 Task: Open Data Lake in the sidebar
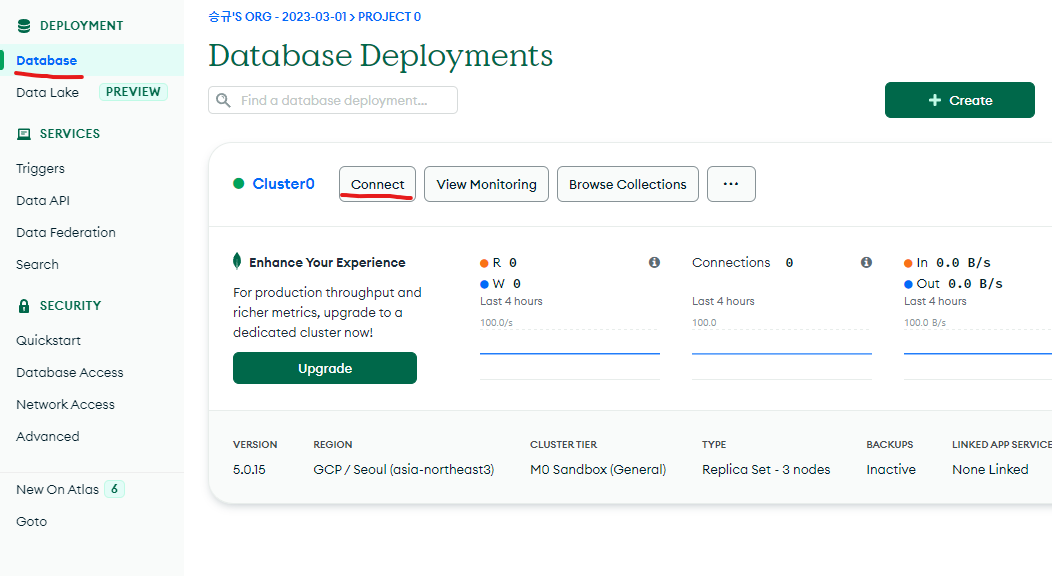coord(48,93)
